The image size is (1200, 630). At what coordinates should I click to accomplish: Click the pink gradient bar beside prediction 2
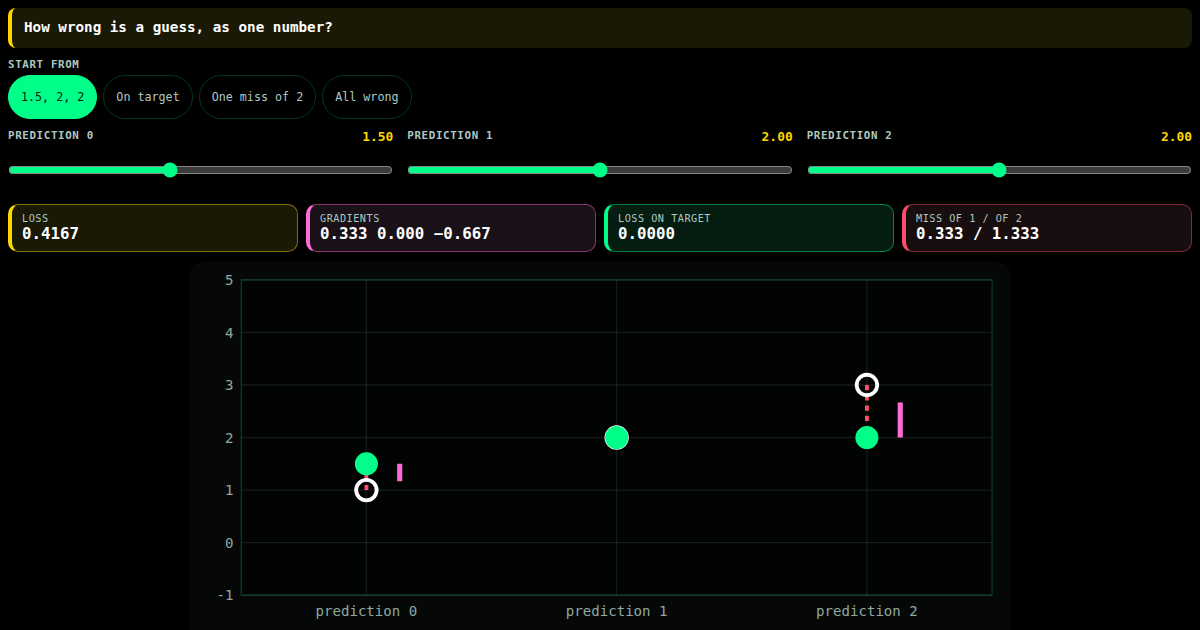click(900, 420)
